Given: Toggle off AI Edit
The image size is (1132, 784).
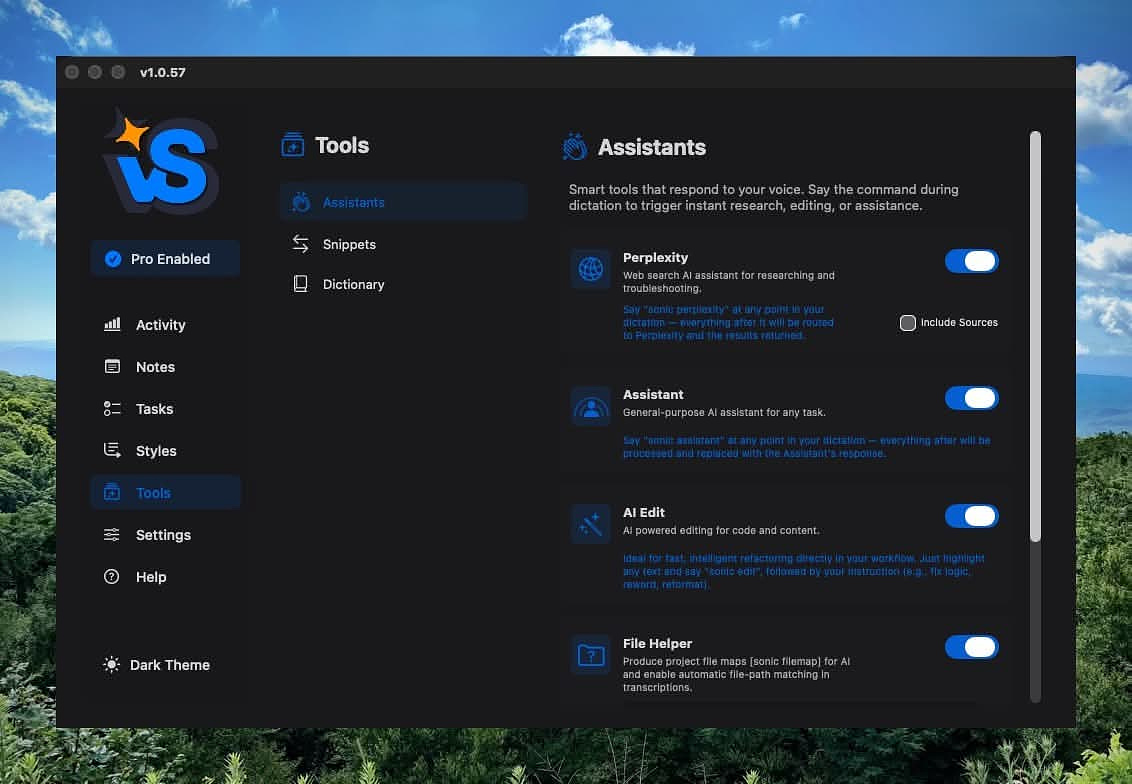Looking at the screenshot, I should coord(971,516).
